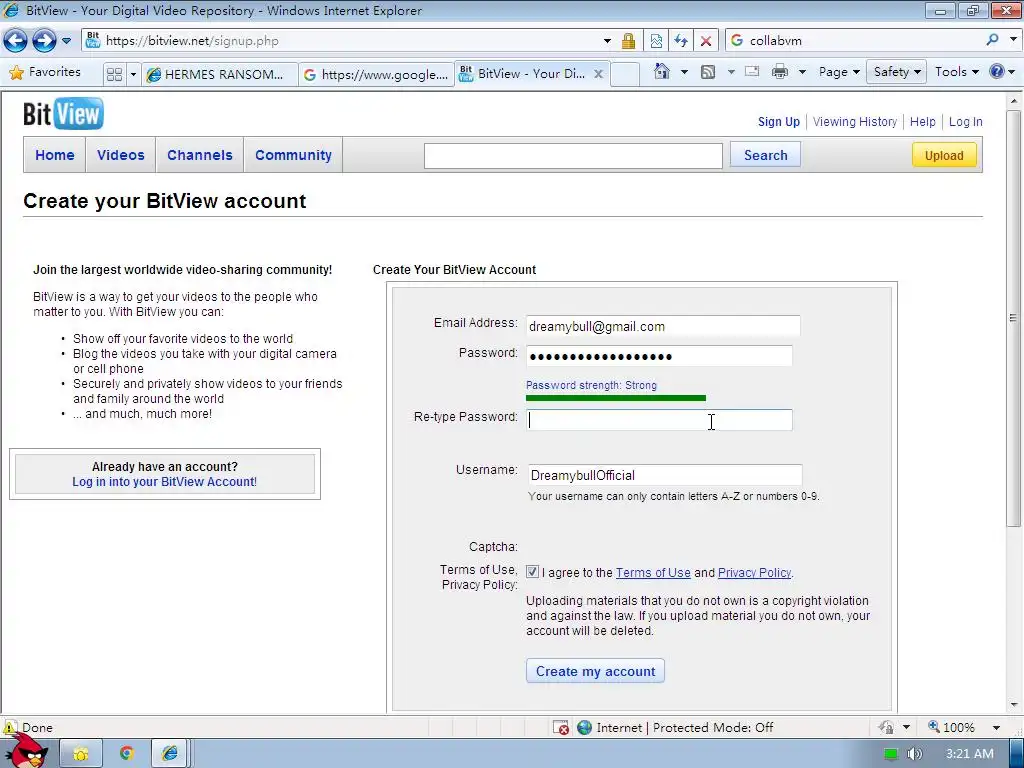Viewport: 1024px width, 768px height.
Task: Uncheck the Terms of Use agreement checkbox
Action: coord(532,571)
